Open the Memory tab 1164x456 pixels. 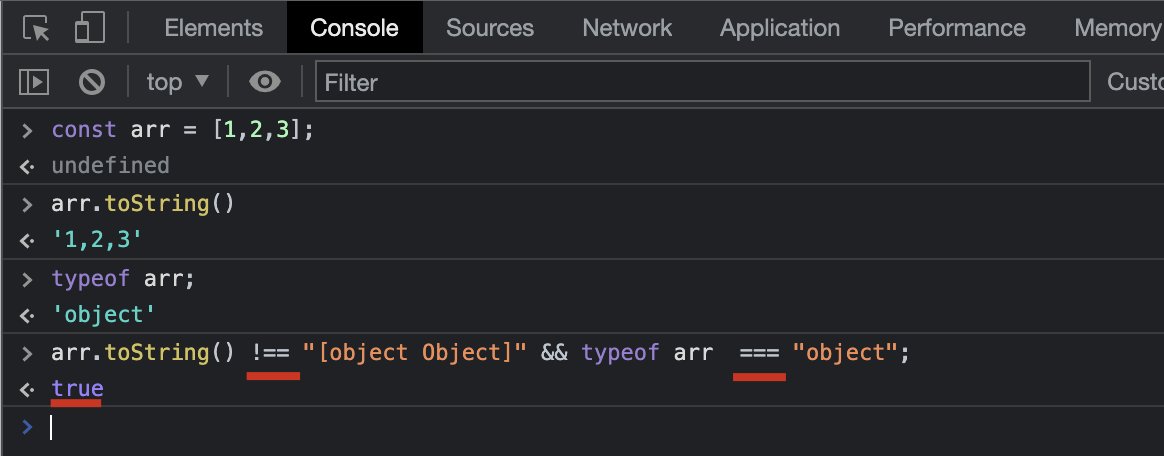tap(1116, 28)
